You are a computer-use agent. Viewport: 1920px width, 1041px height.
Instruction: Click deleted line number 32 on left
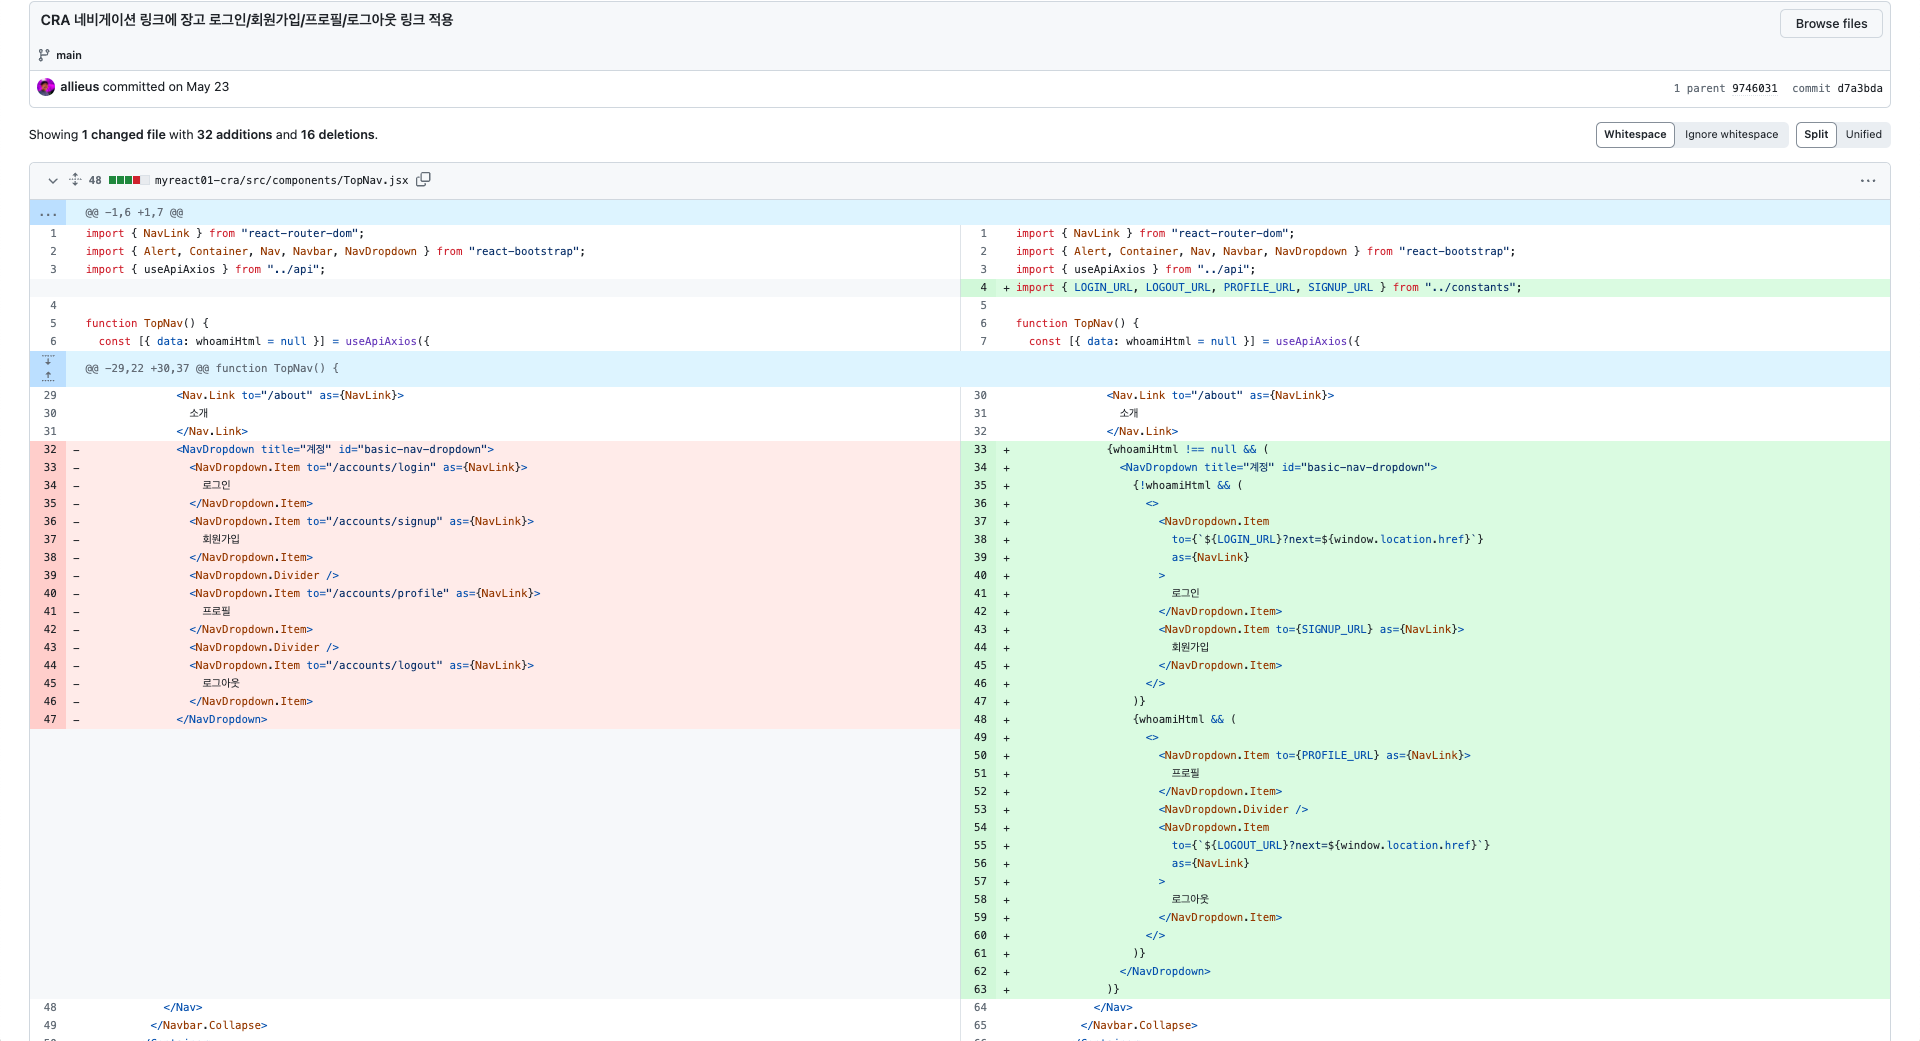pos(48,450)
